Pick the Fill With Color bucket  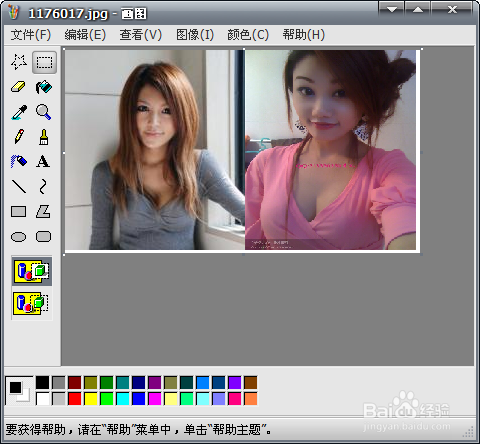click(x=44, y=87)
